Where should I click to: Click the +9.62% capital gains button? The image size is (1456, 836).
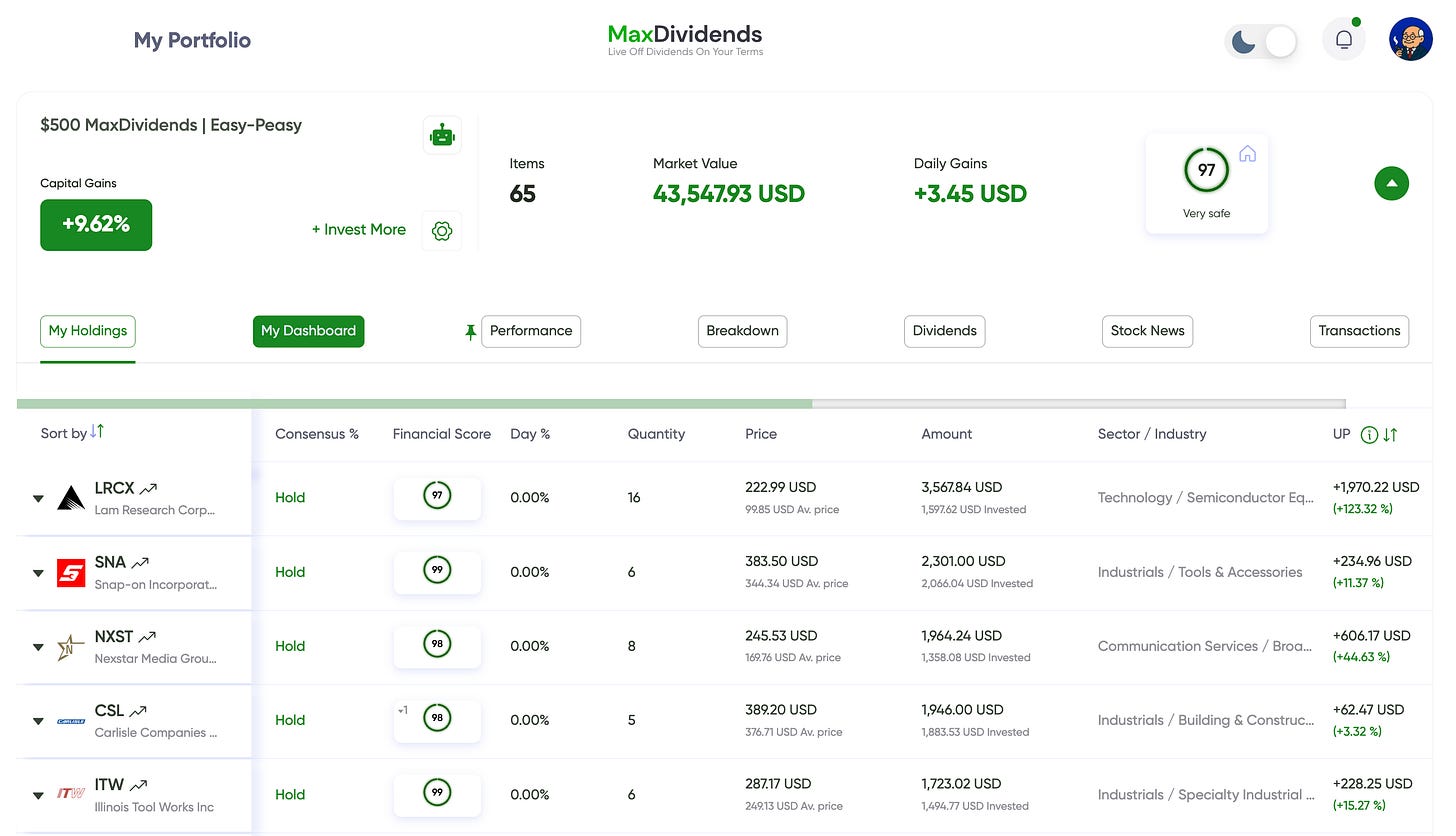click(x=96, y=224)
